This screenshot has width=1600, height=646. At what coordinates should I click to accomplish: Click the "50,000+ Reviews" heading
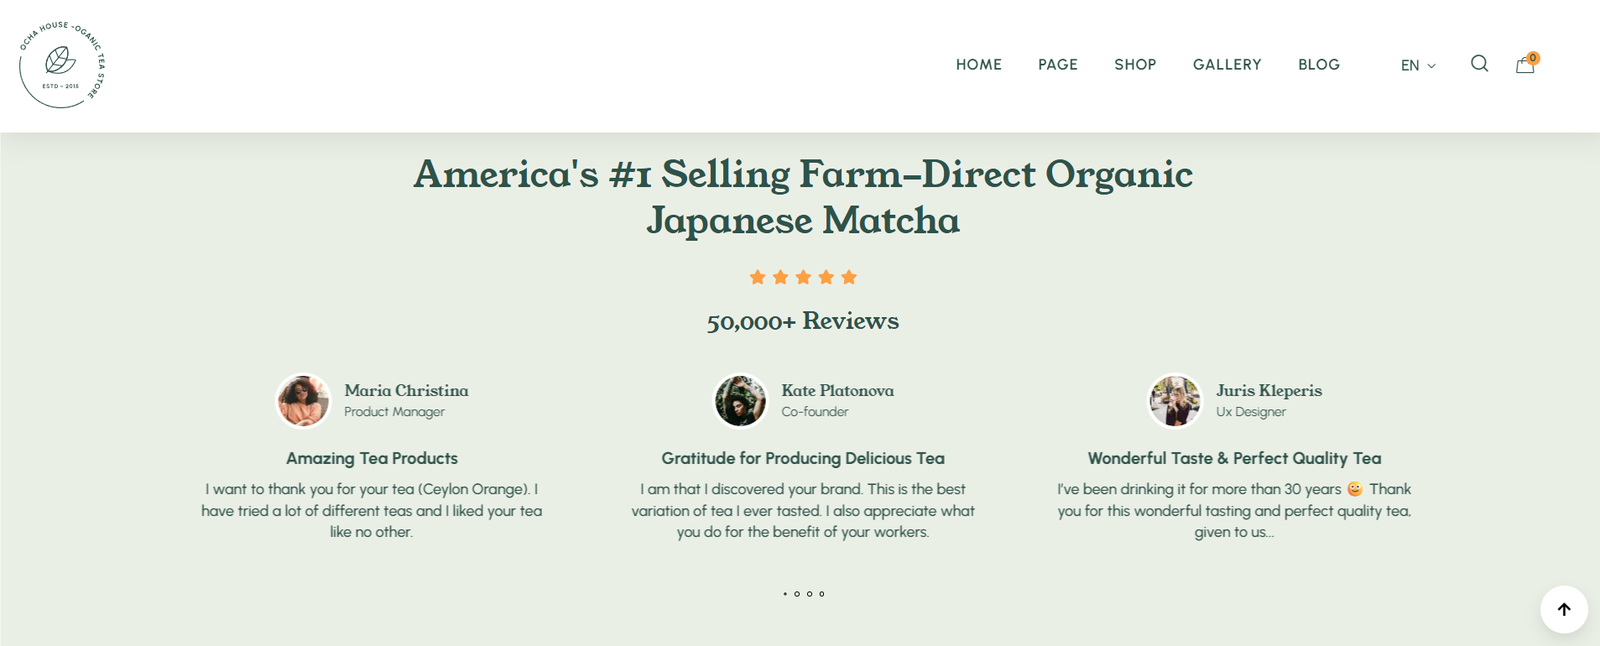click(802, 321)
